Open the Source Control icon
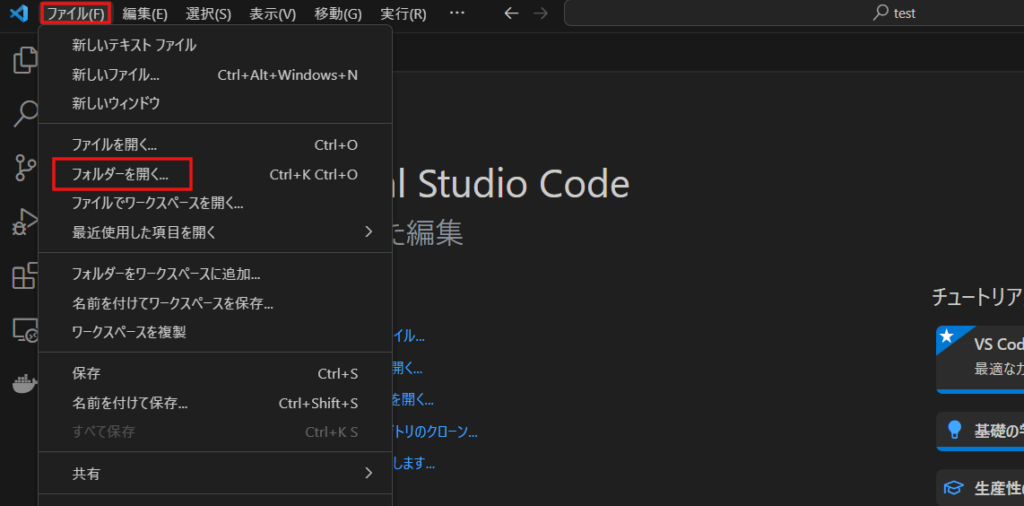The height and width of the screenshot is (506, 1024). (x=24, y=168)
